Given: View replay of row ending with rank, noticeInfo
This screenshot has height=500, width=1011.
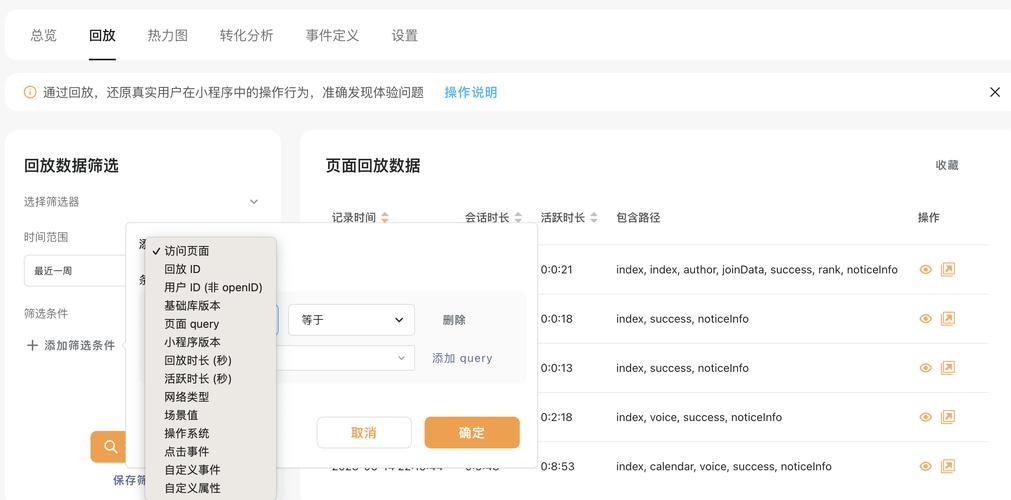Looking at the screenshot, I should (x=925, y=270).
